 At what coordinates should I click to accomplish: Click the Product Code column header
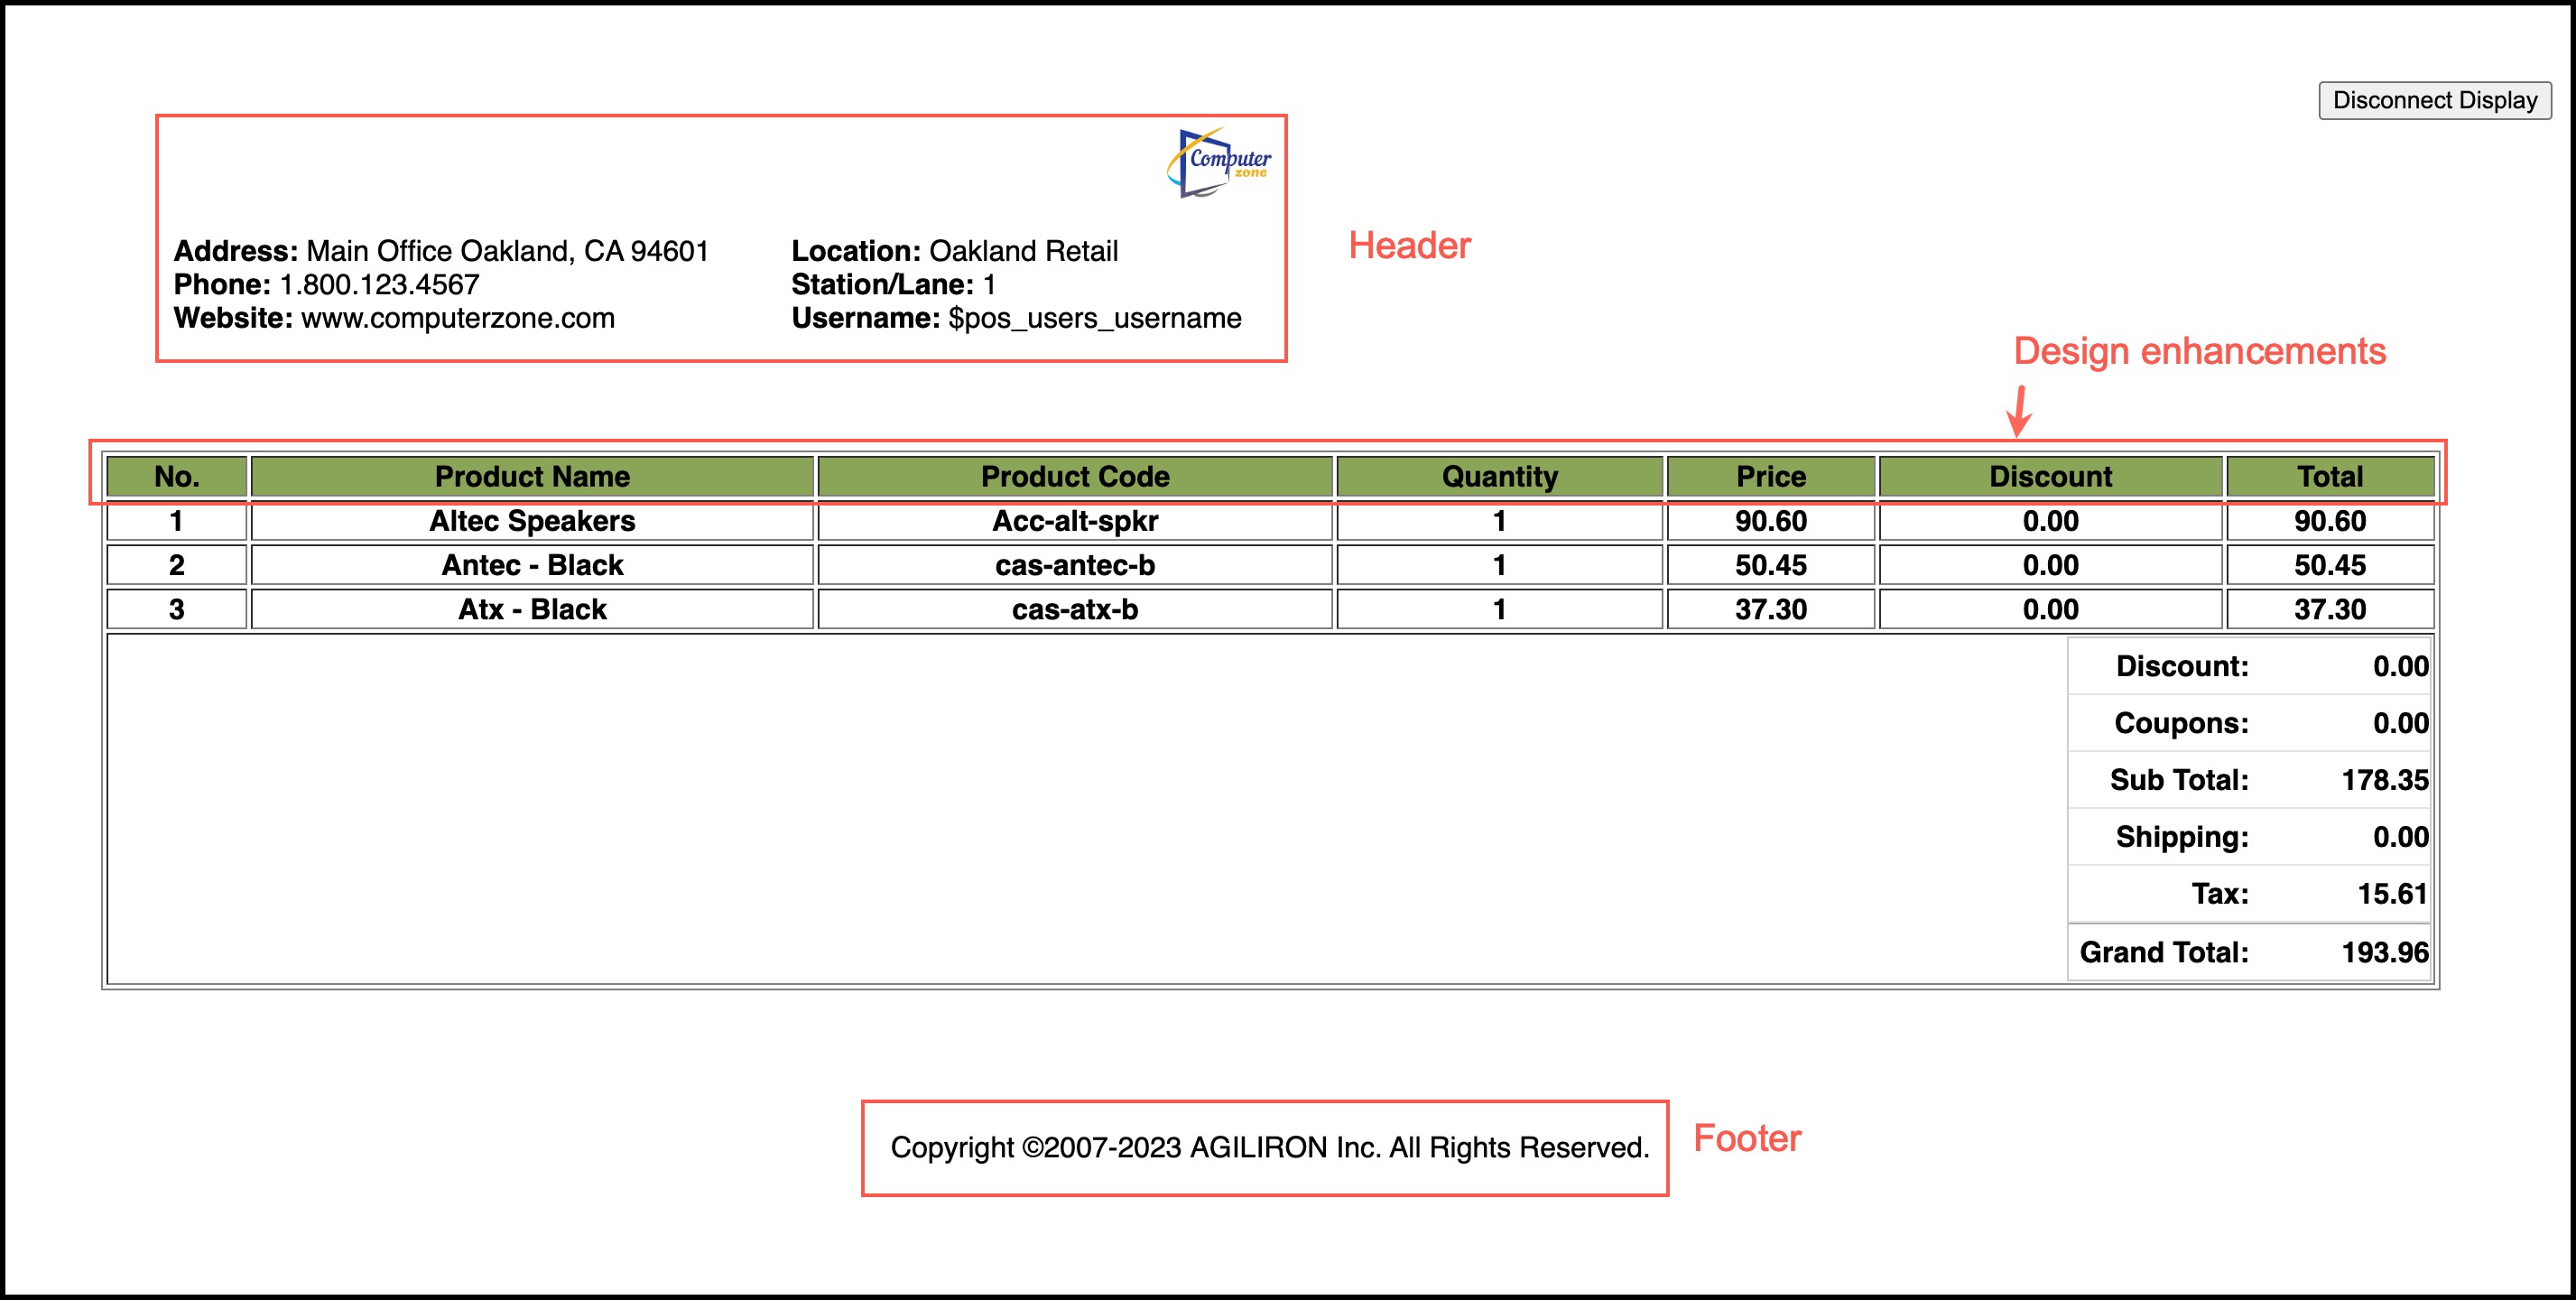coord(1075,476)
